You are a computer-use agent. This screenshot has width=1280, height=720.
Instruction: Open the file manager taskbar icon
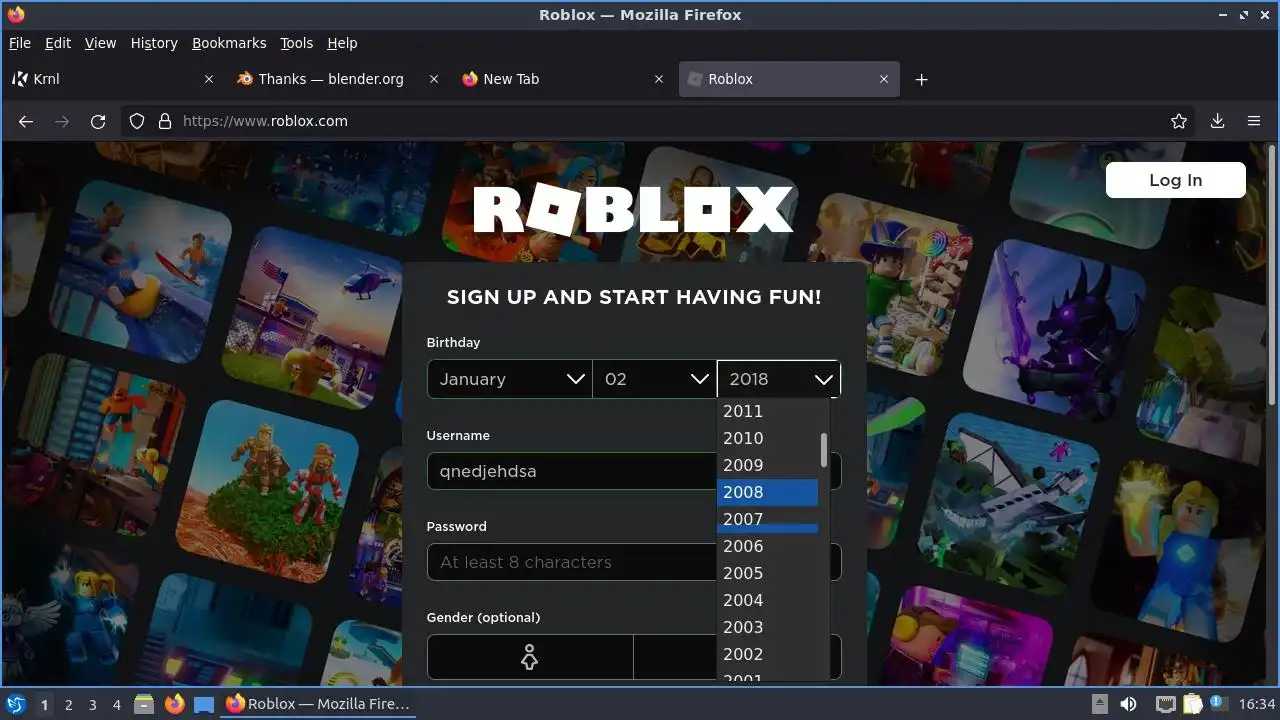(x=144, y=705)
